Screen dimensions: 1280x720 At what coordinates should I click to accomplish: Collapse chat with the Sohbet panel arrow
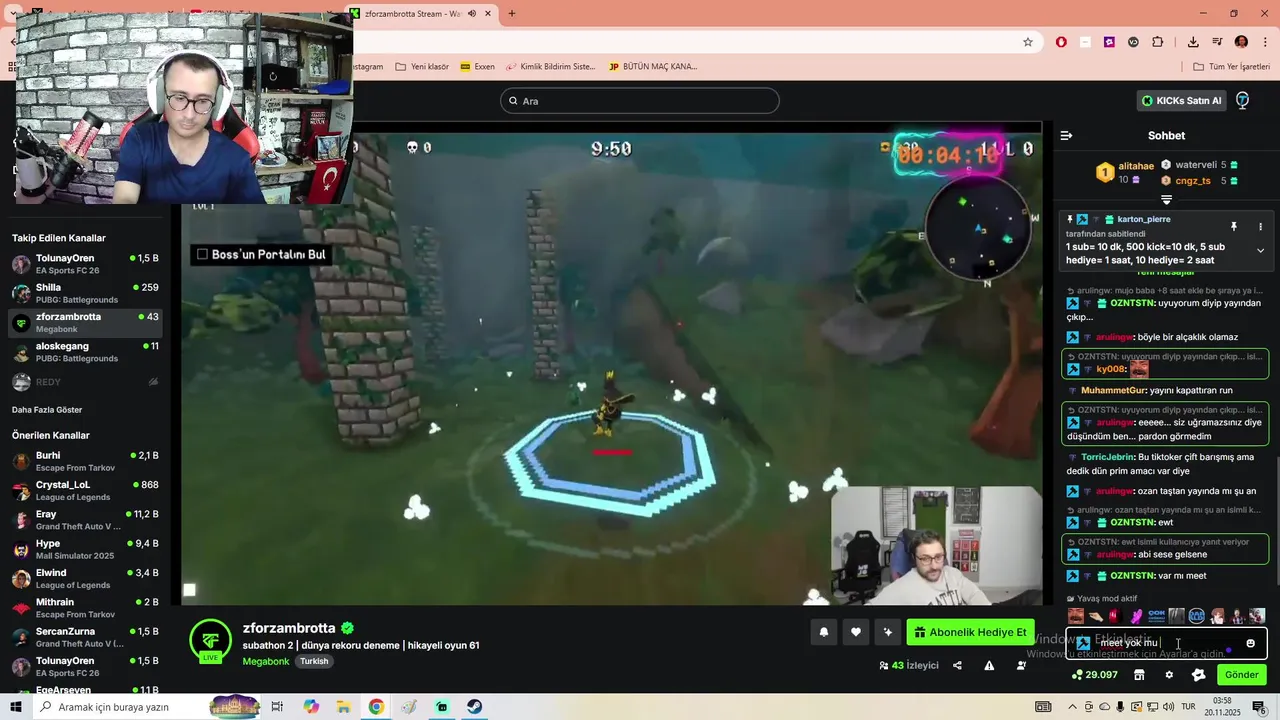coord(1066,135)
